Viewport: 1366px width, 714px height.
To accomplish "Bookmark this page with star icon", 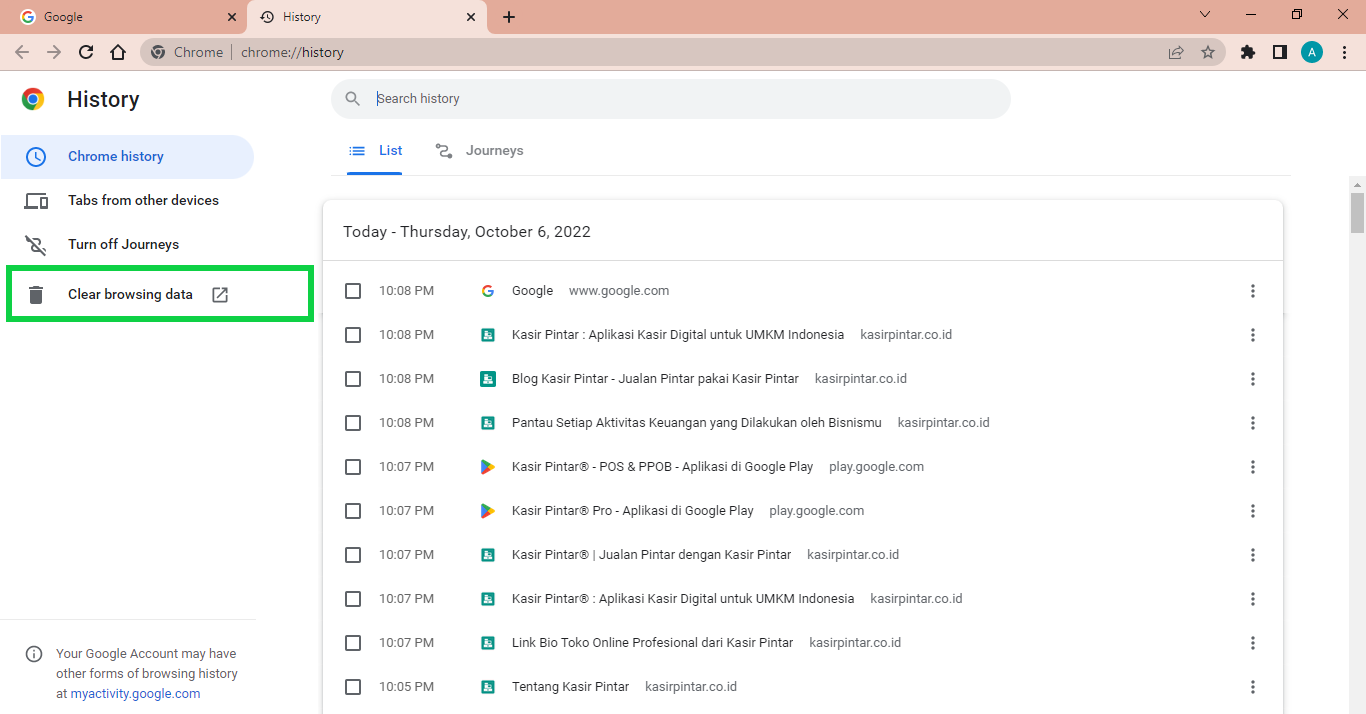I will (x=1208, y=52).
